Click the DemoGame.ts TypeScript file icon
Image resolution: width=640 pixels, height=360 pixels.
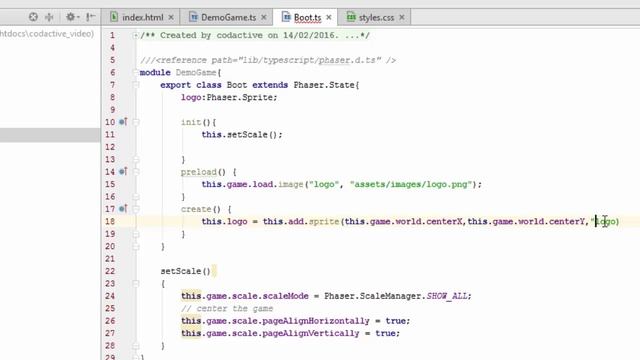tap(193, 17)
